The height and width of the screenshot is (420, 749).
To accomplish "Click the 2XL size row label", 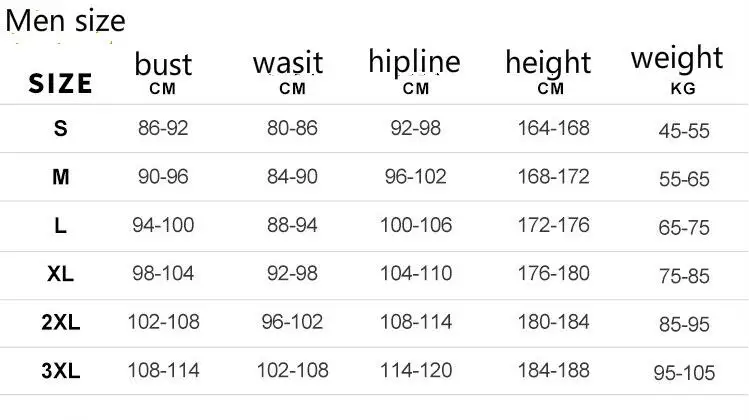I will [x=61, y=322].
